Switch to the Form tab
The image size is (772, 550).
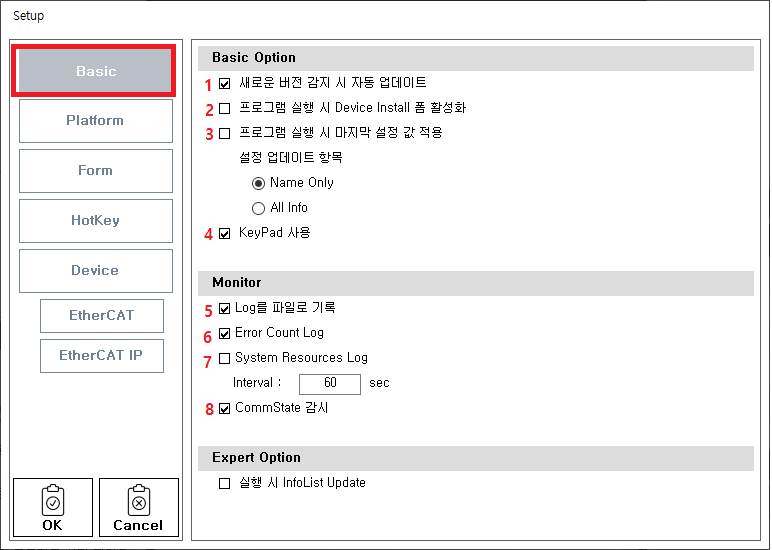(96, 171)
